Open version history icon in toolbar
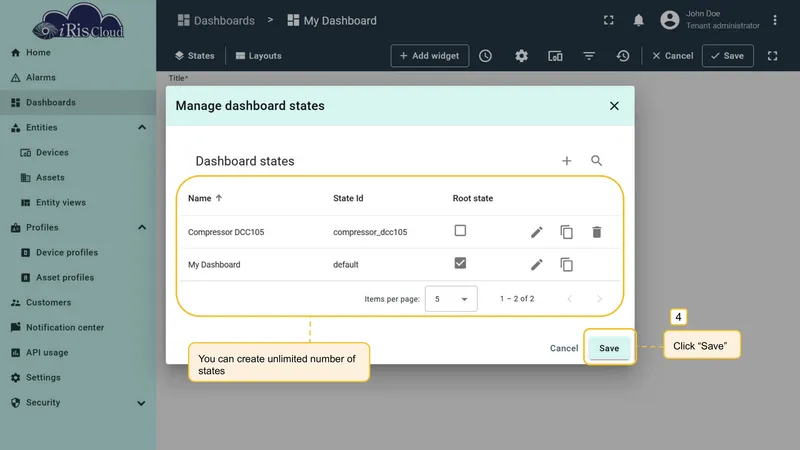Viewport: 800px width, 450px height. (x=622, y=56)
